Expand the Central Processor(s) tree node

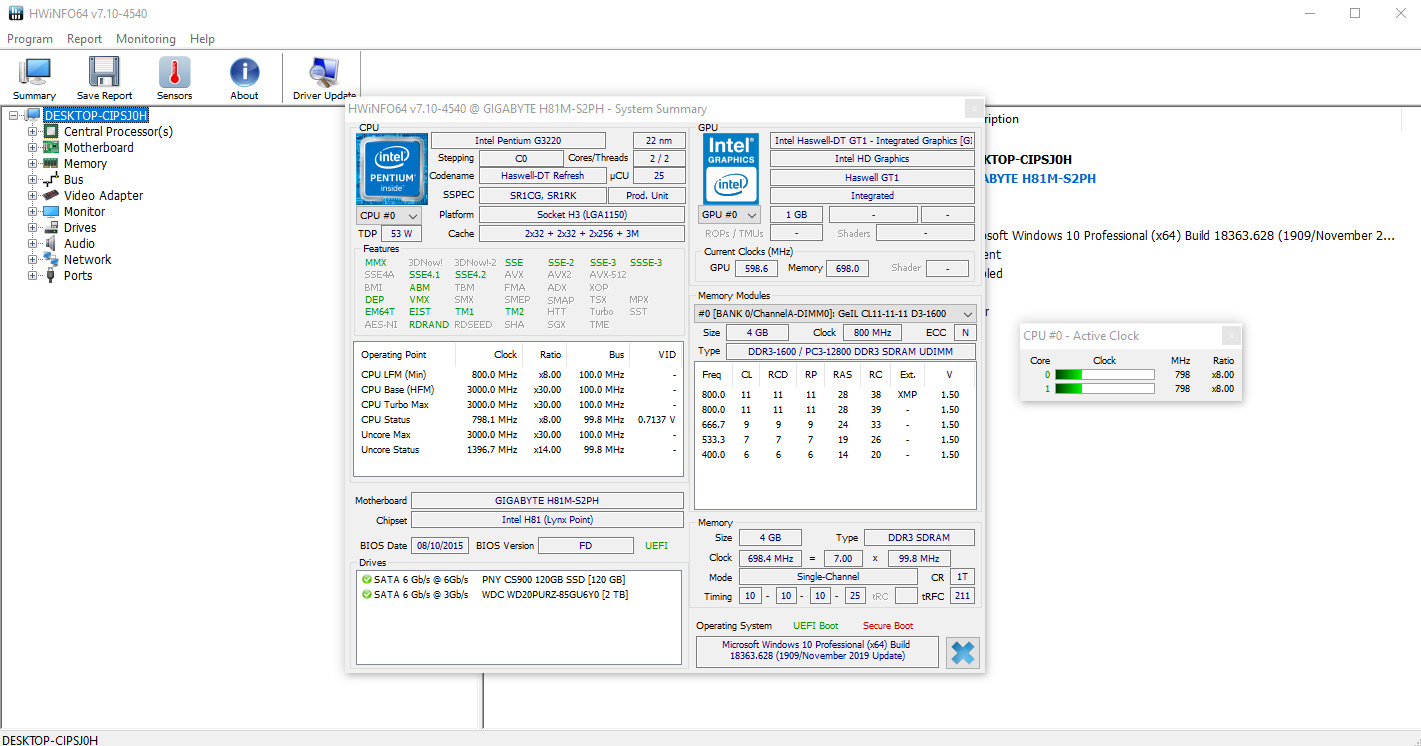coord(32,131)
